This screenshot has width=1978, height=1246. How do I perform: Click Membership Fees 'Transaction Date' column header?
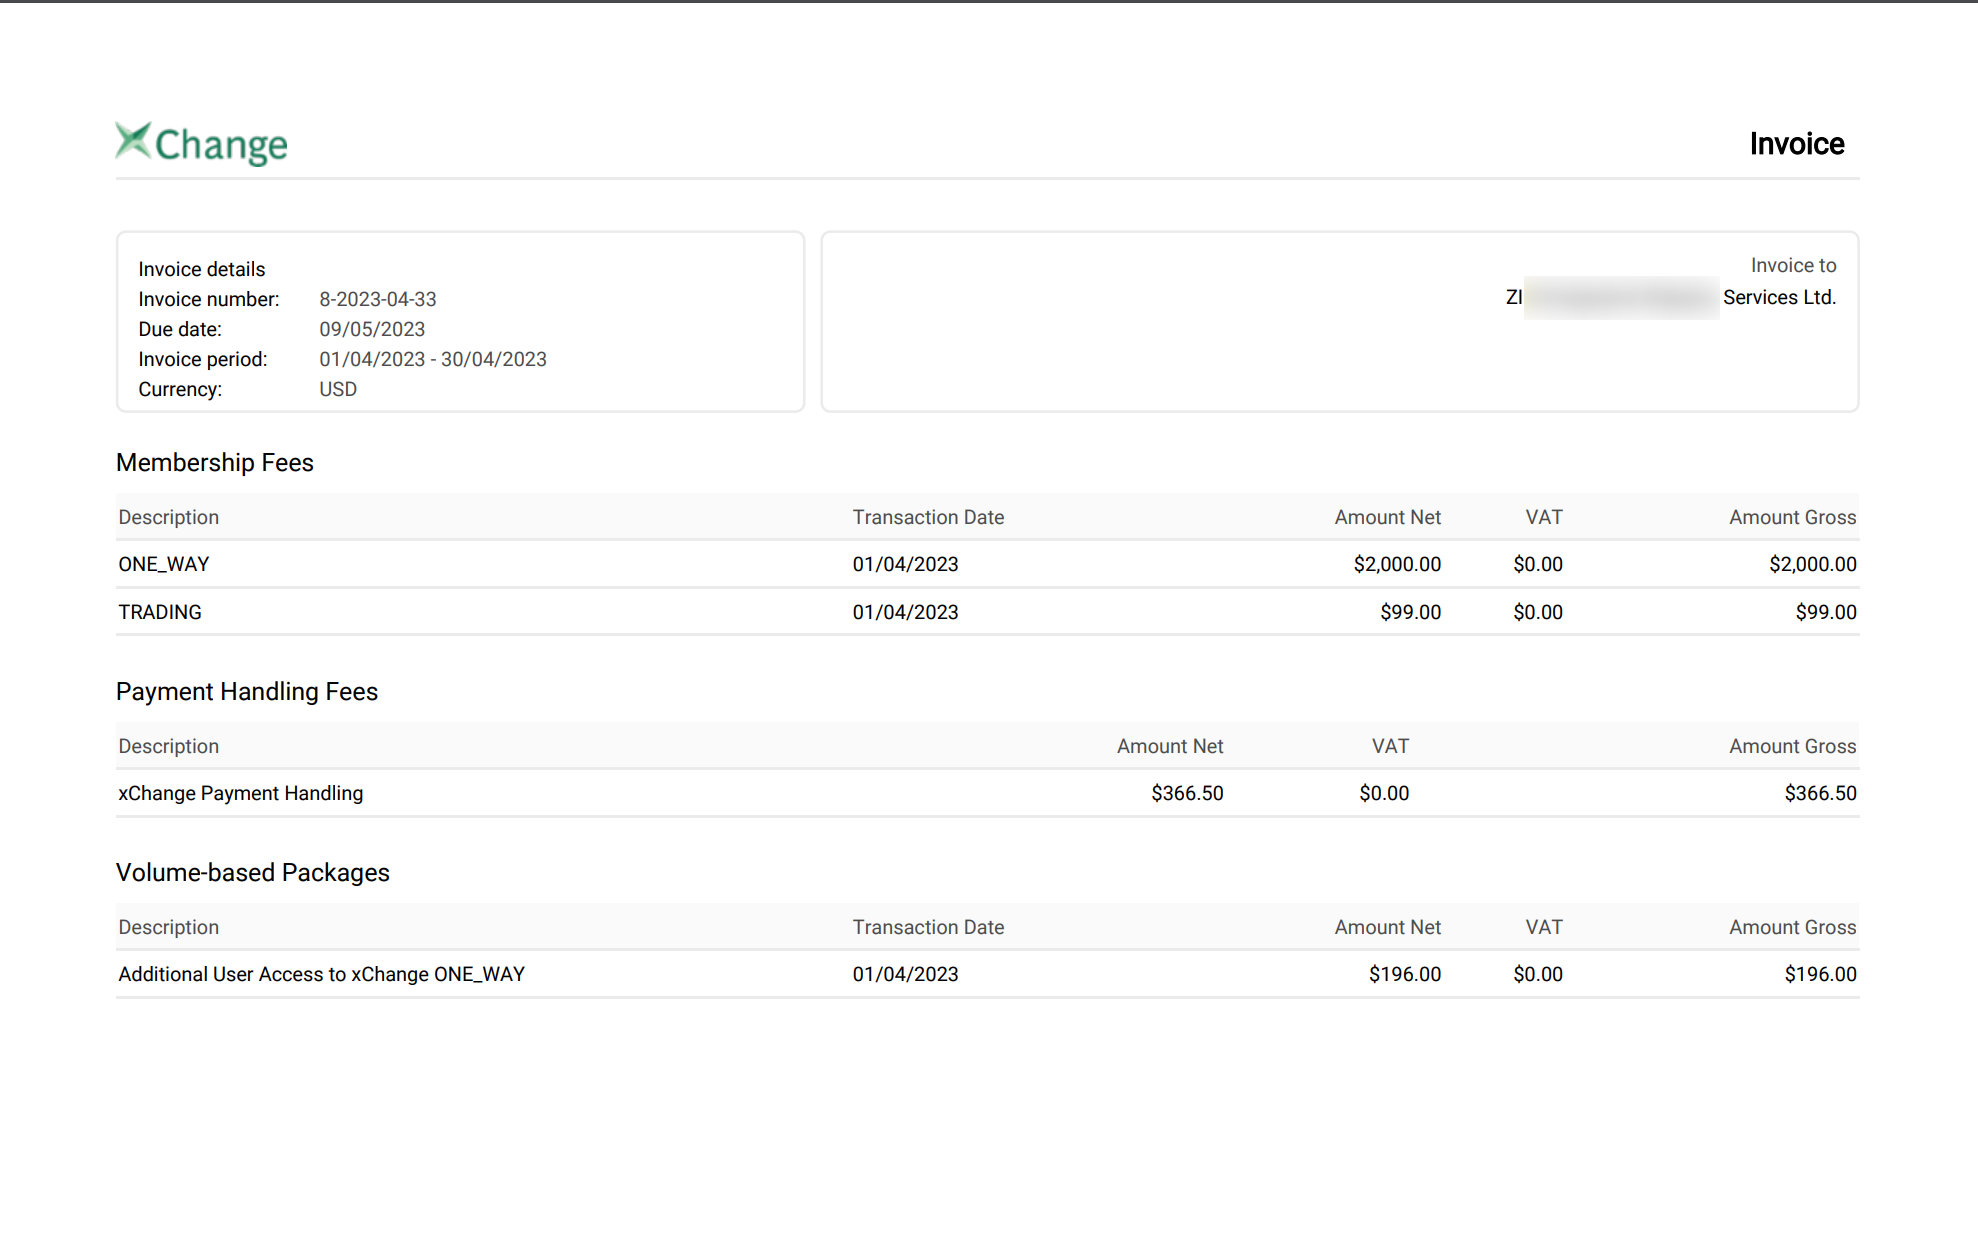pyautogui.click(x=928, y=517)
